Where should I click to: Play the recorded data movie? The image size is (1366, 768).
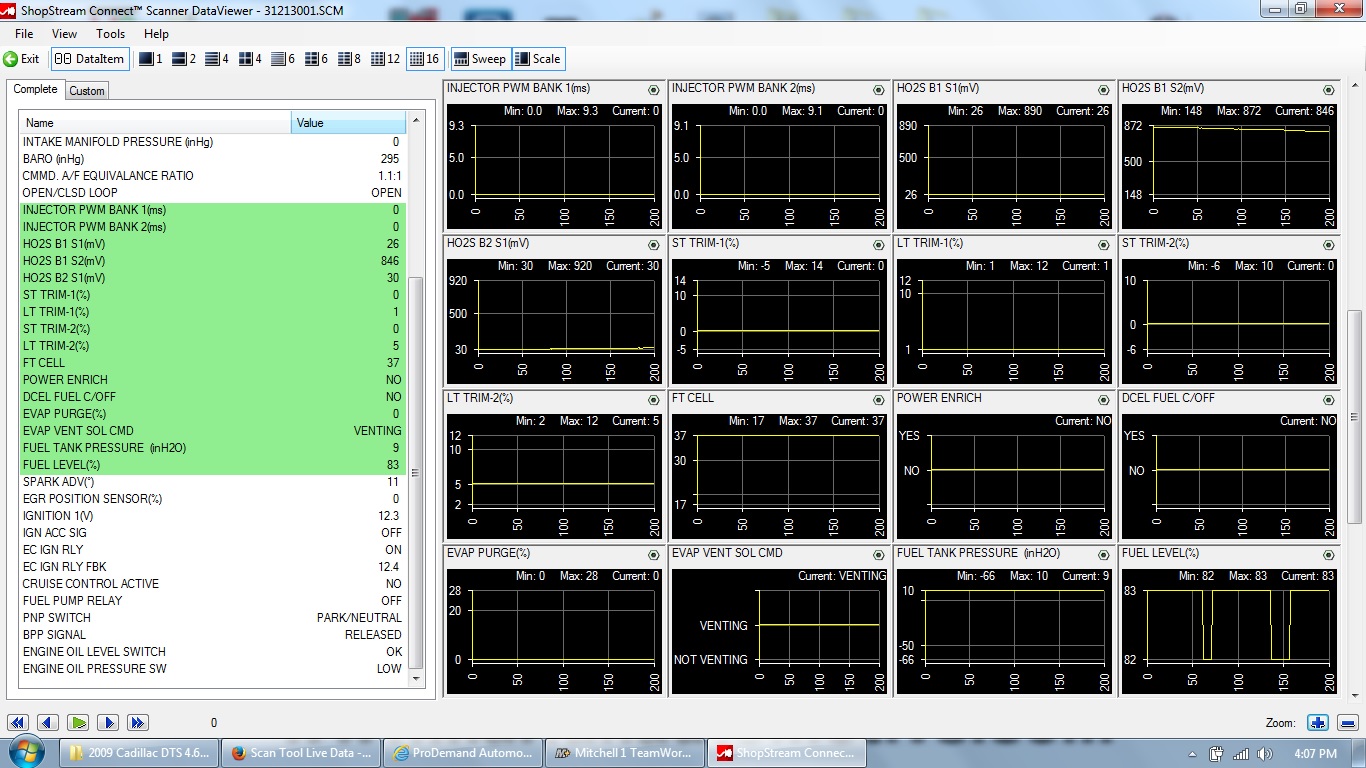point(78,722)
